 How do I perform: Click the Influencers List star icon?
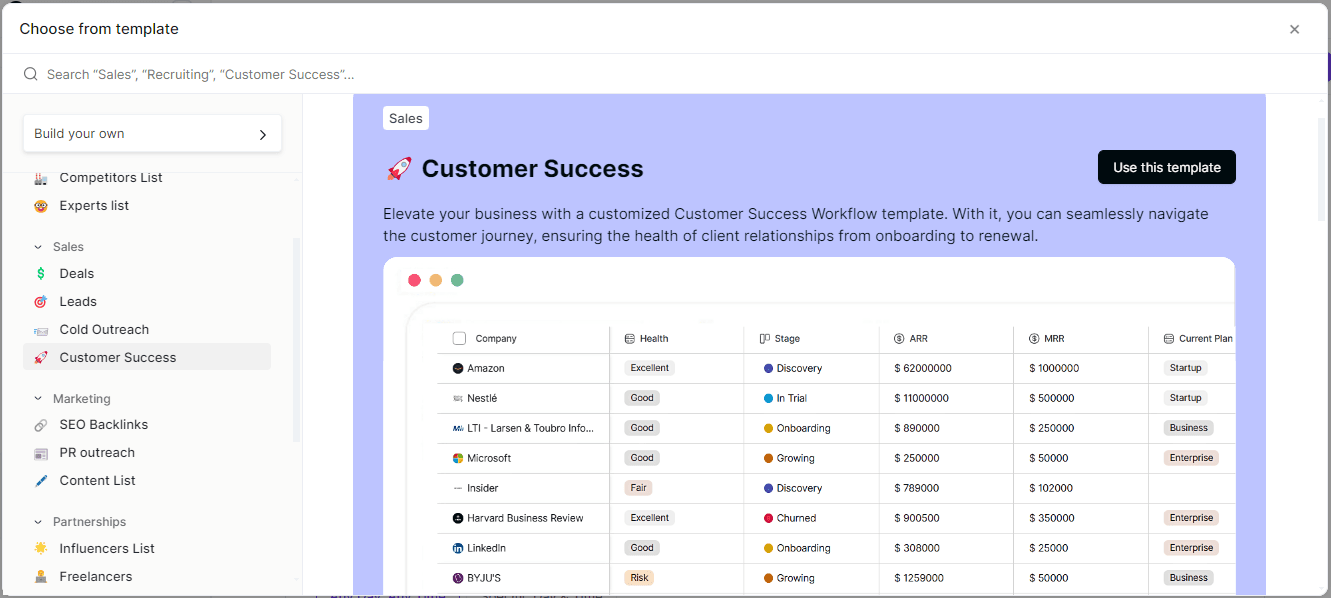[39, 548]
